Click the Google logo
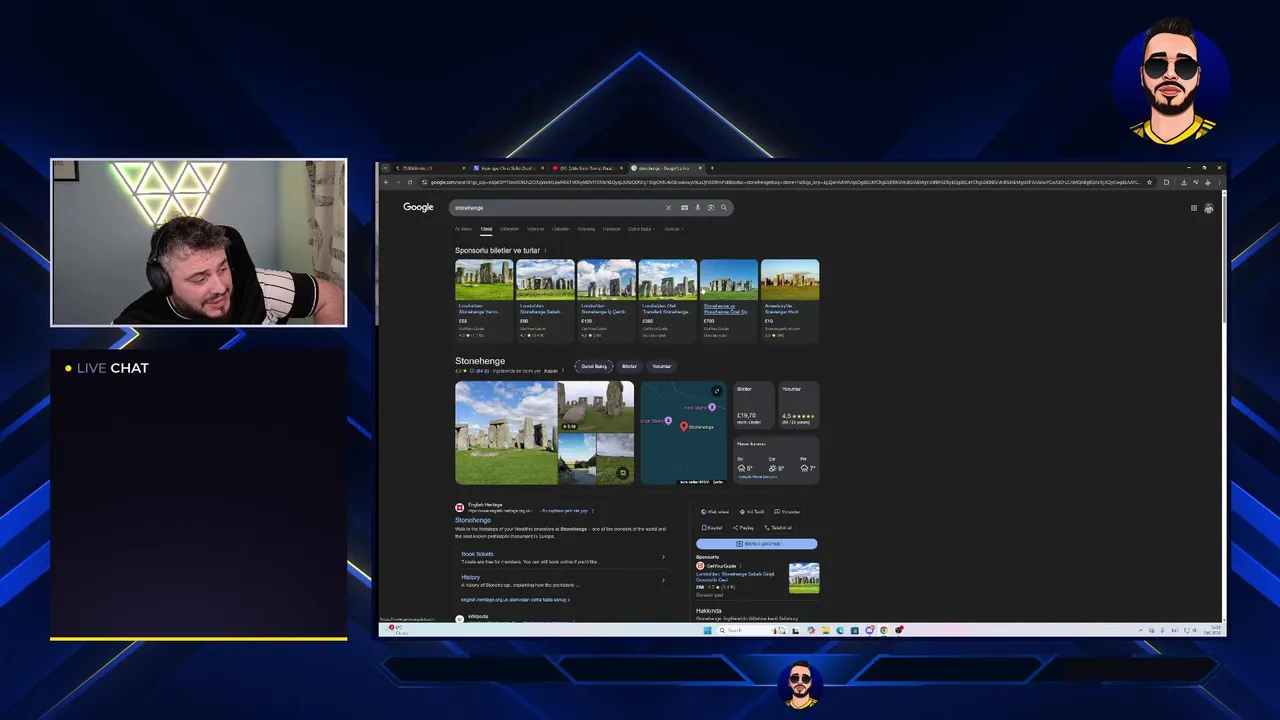Image resolution: width=1280 pixels, height=720 pixels. coord(418,207)
